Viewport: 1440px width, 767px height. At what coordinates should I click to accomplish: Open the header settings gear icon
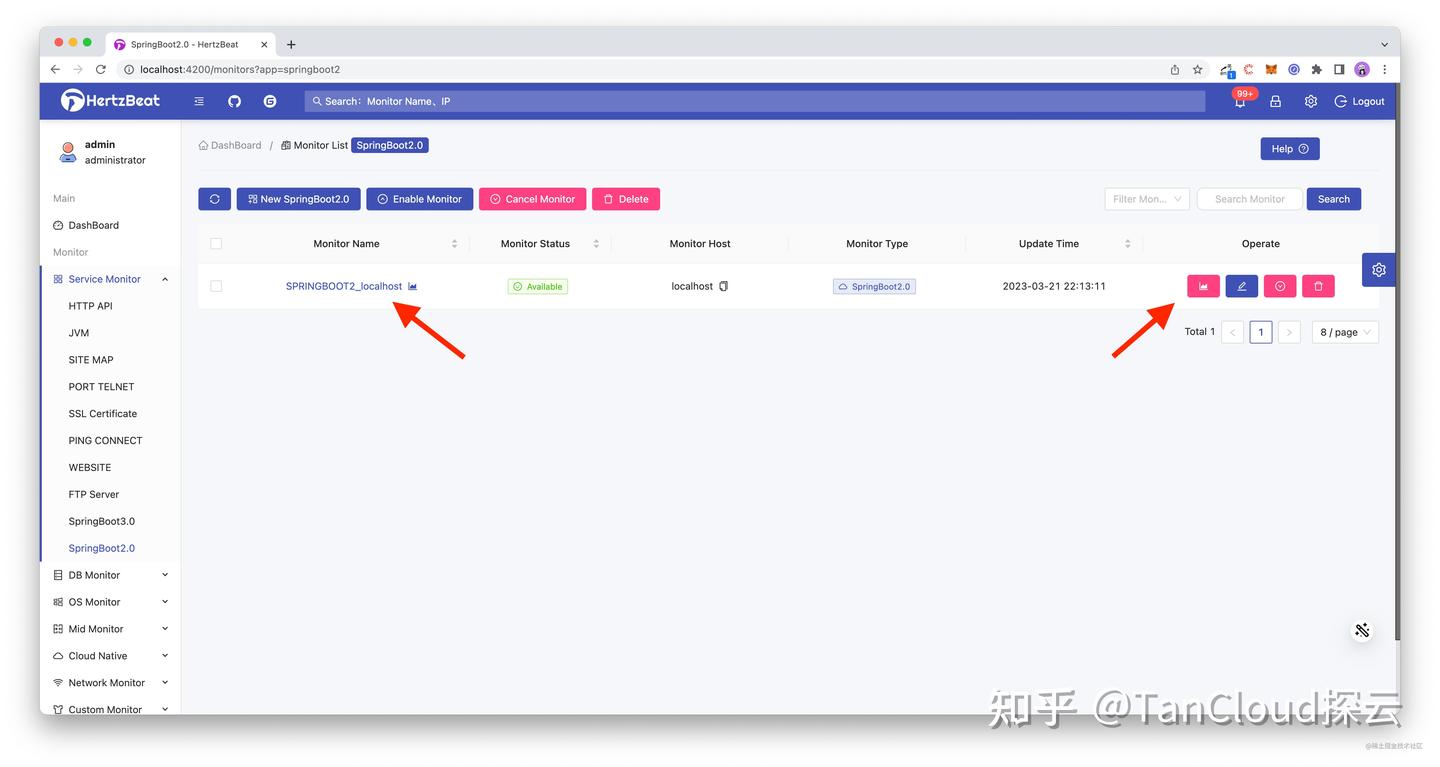tap(1311, 101)
